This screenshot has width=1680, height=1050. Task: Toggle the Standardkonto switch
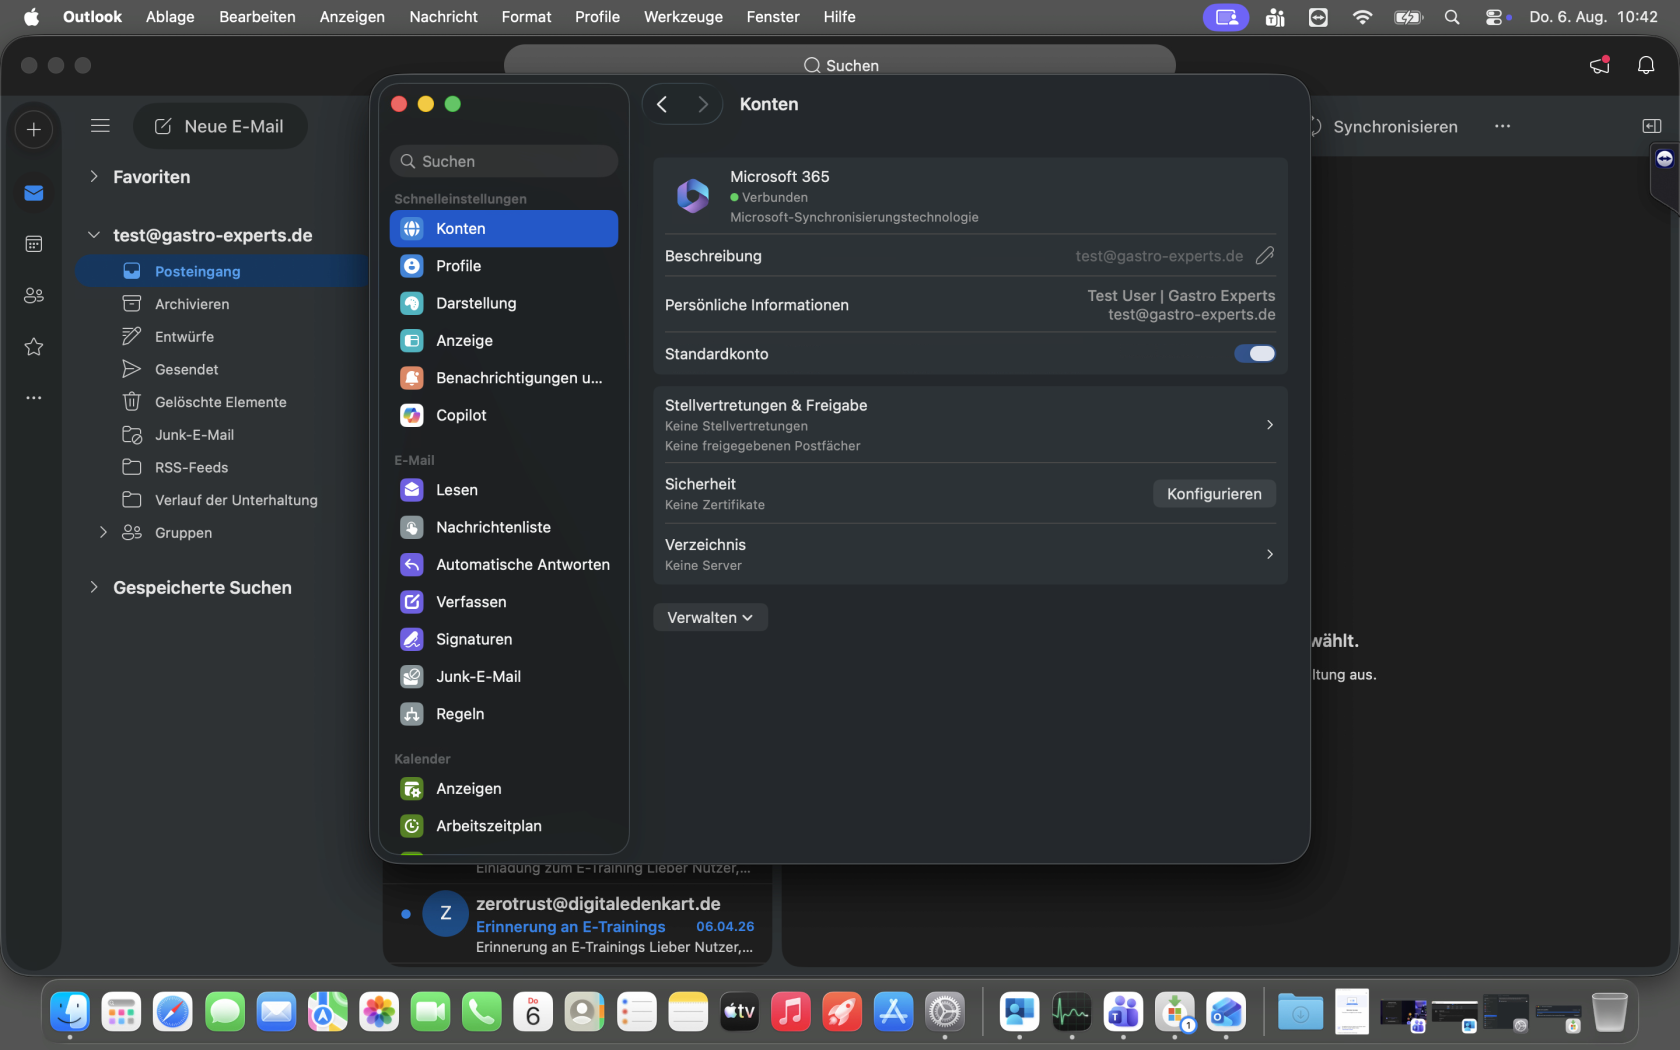1255,353
